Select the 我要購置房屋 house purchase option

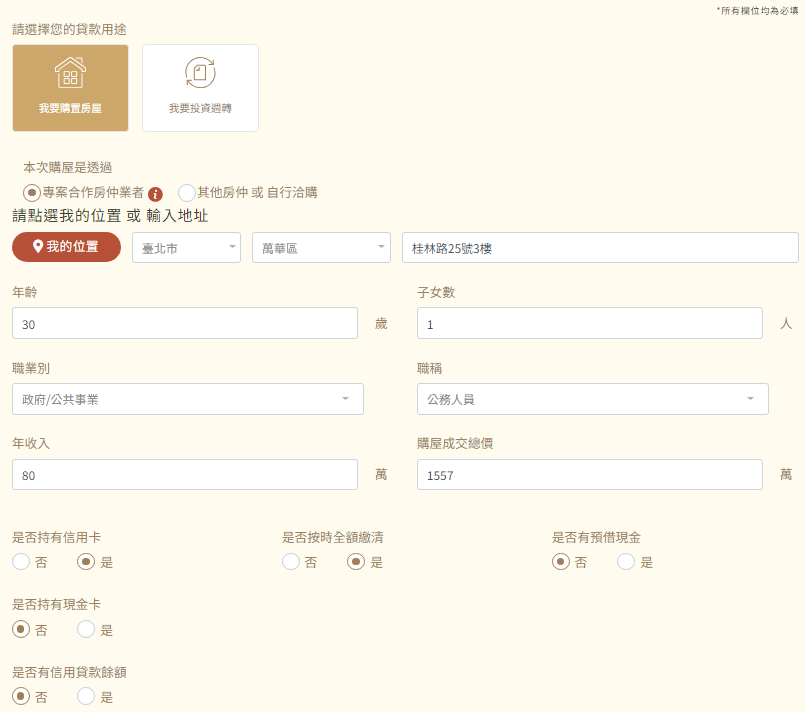point(70,87)
